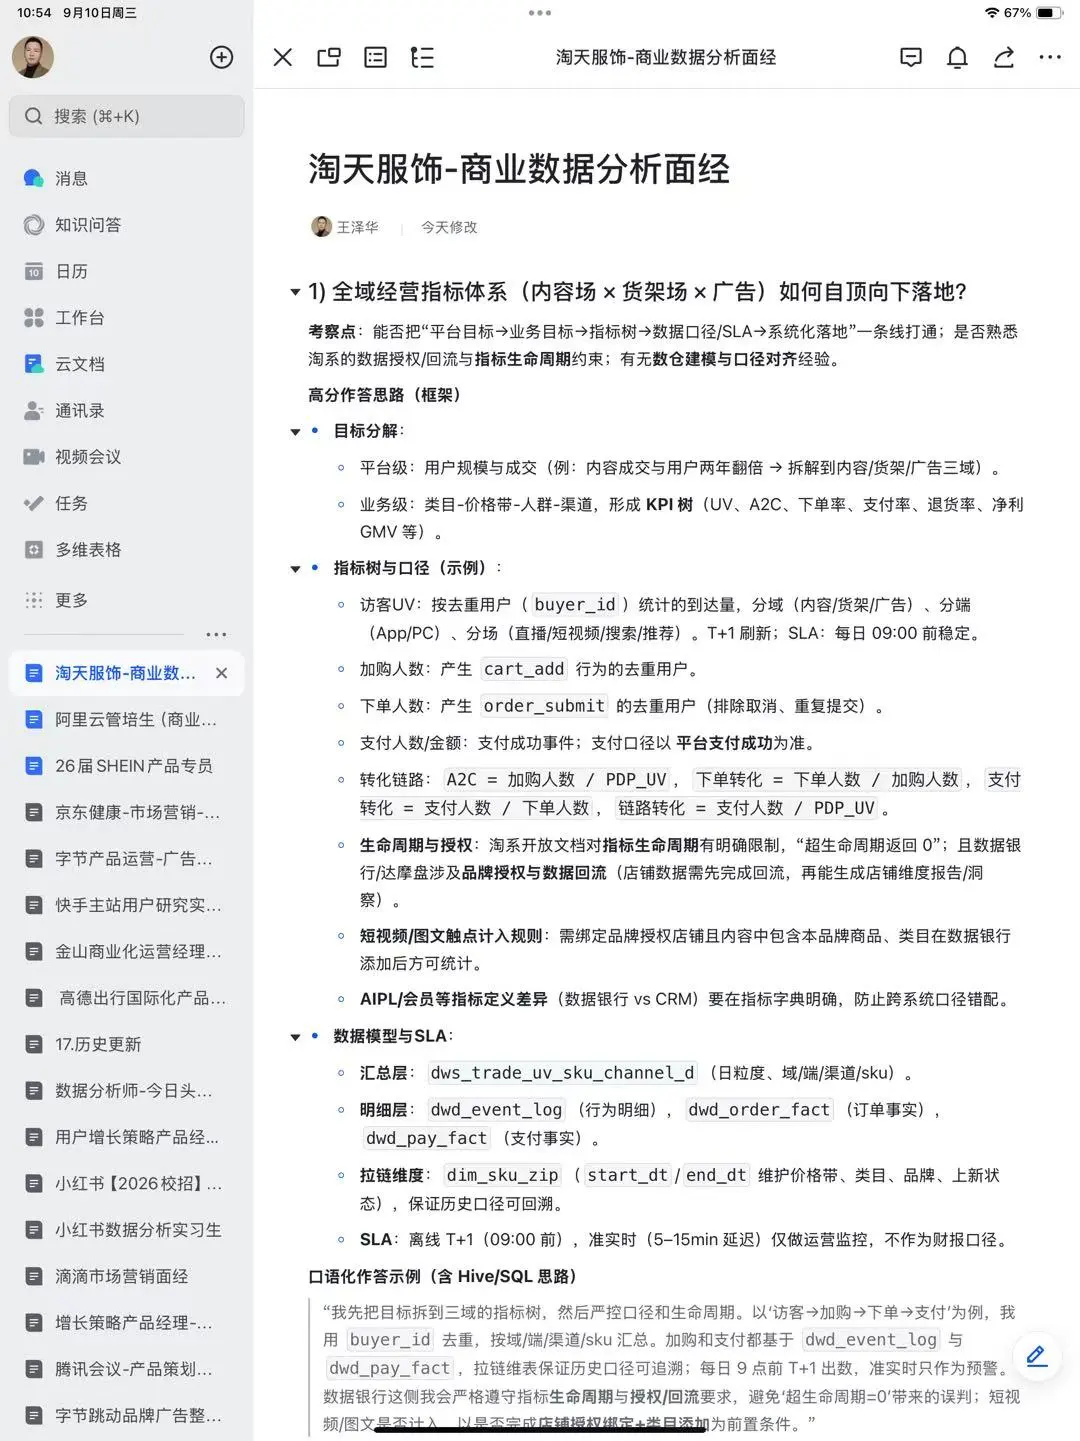Screen dimensions: 1080x1441
Task: Open the 数据分析师-今日头 document
Action: 127,1091
